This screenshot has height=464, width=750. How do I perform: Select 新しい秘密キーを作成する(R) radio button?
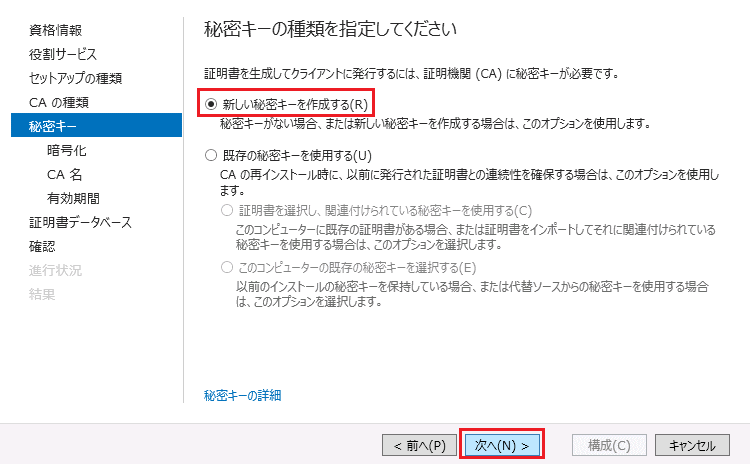[x=211, y=104]
